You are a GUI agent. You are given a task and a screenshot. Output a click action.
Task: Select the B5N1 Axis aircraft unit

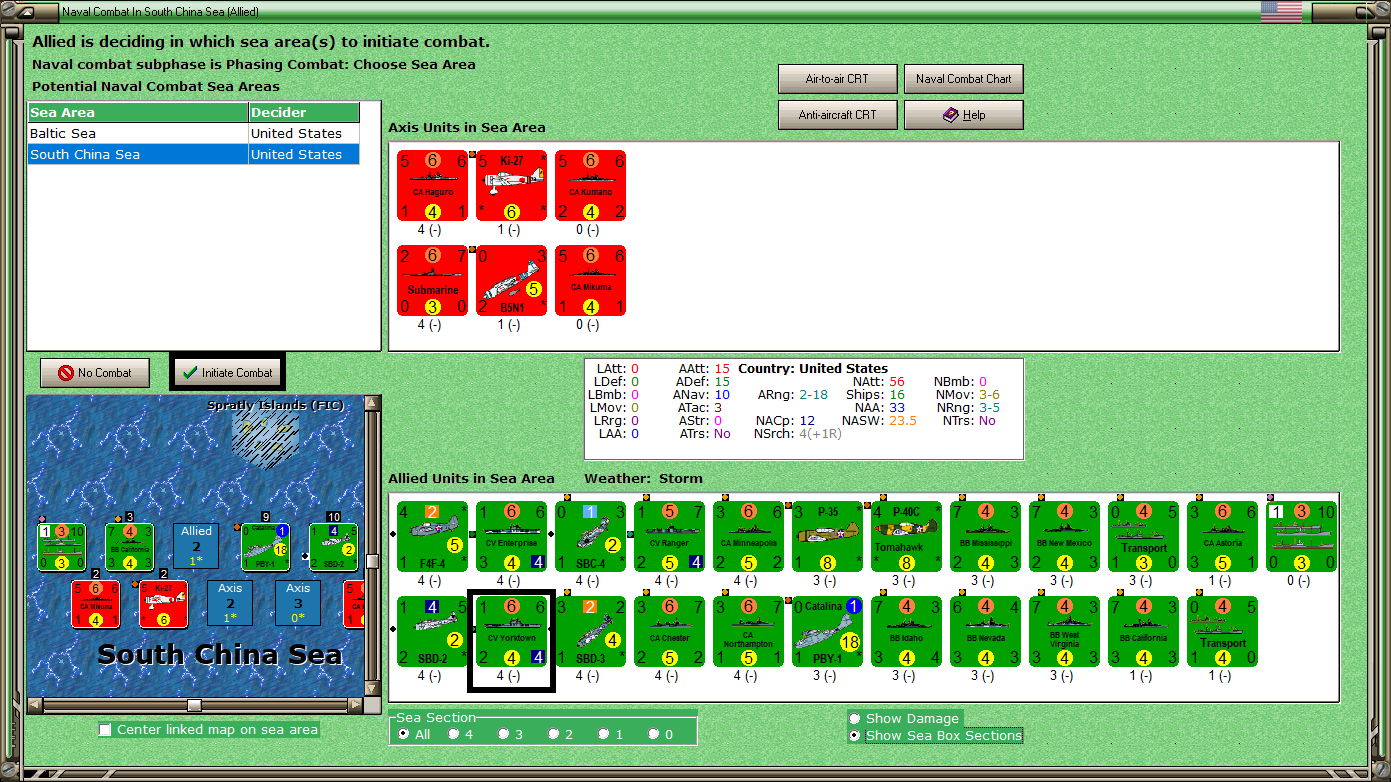click(511, 281)
